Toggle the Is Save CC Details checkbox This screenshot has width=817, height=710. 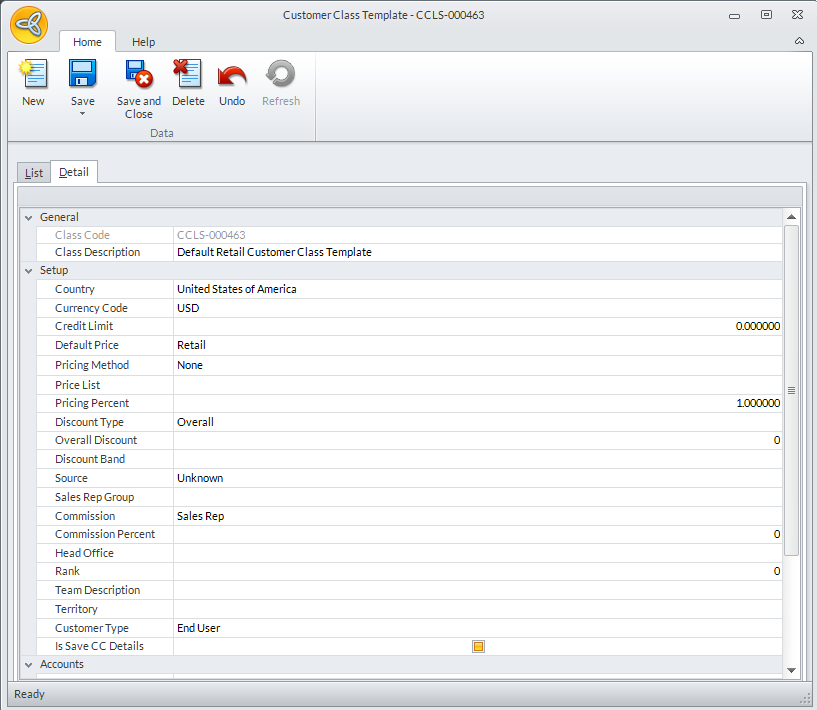click(x=478, y=647)
